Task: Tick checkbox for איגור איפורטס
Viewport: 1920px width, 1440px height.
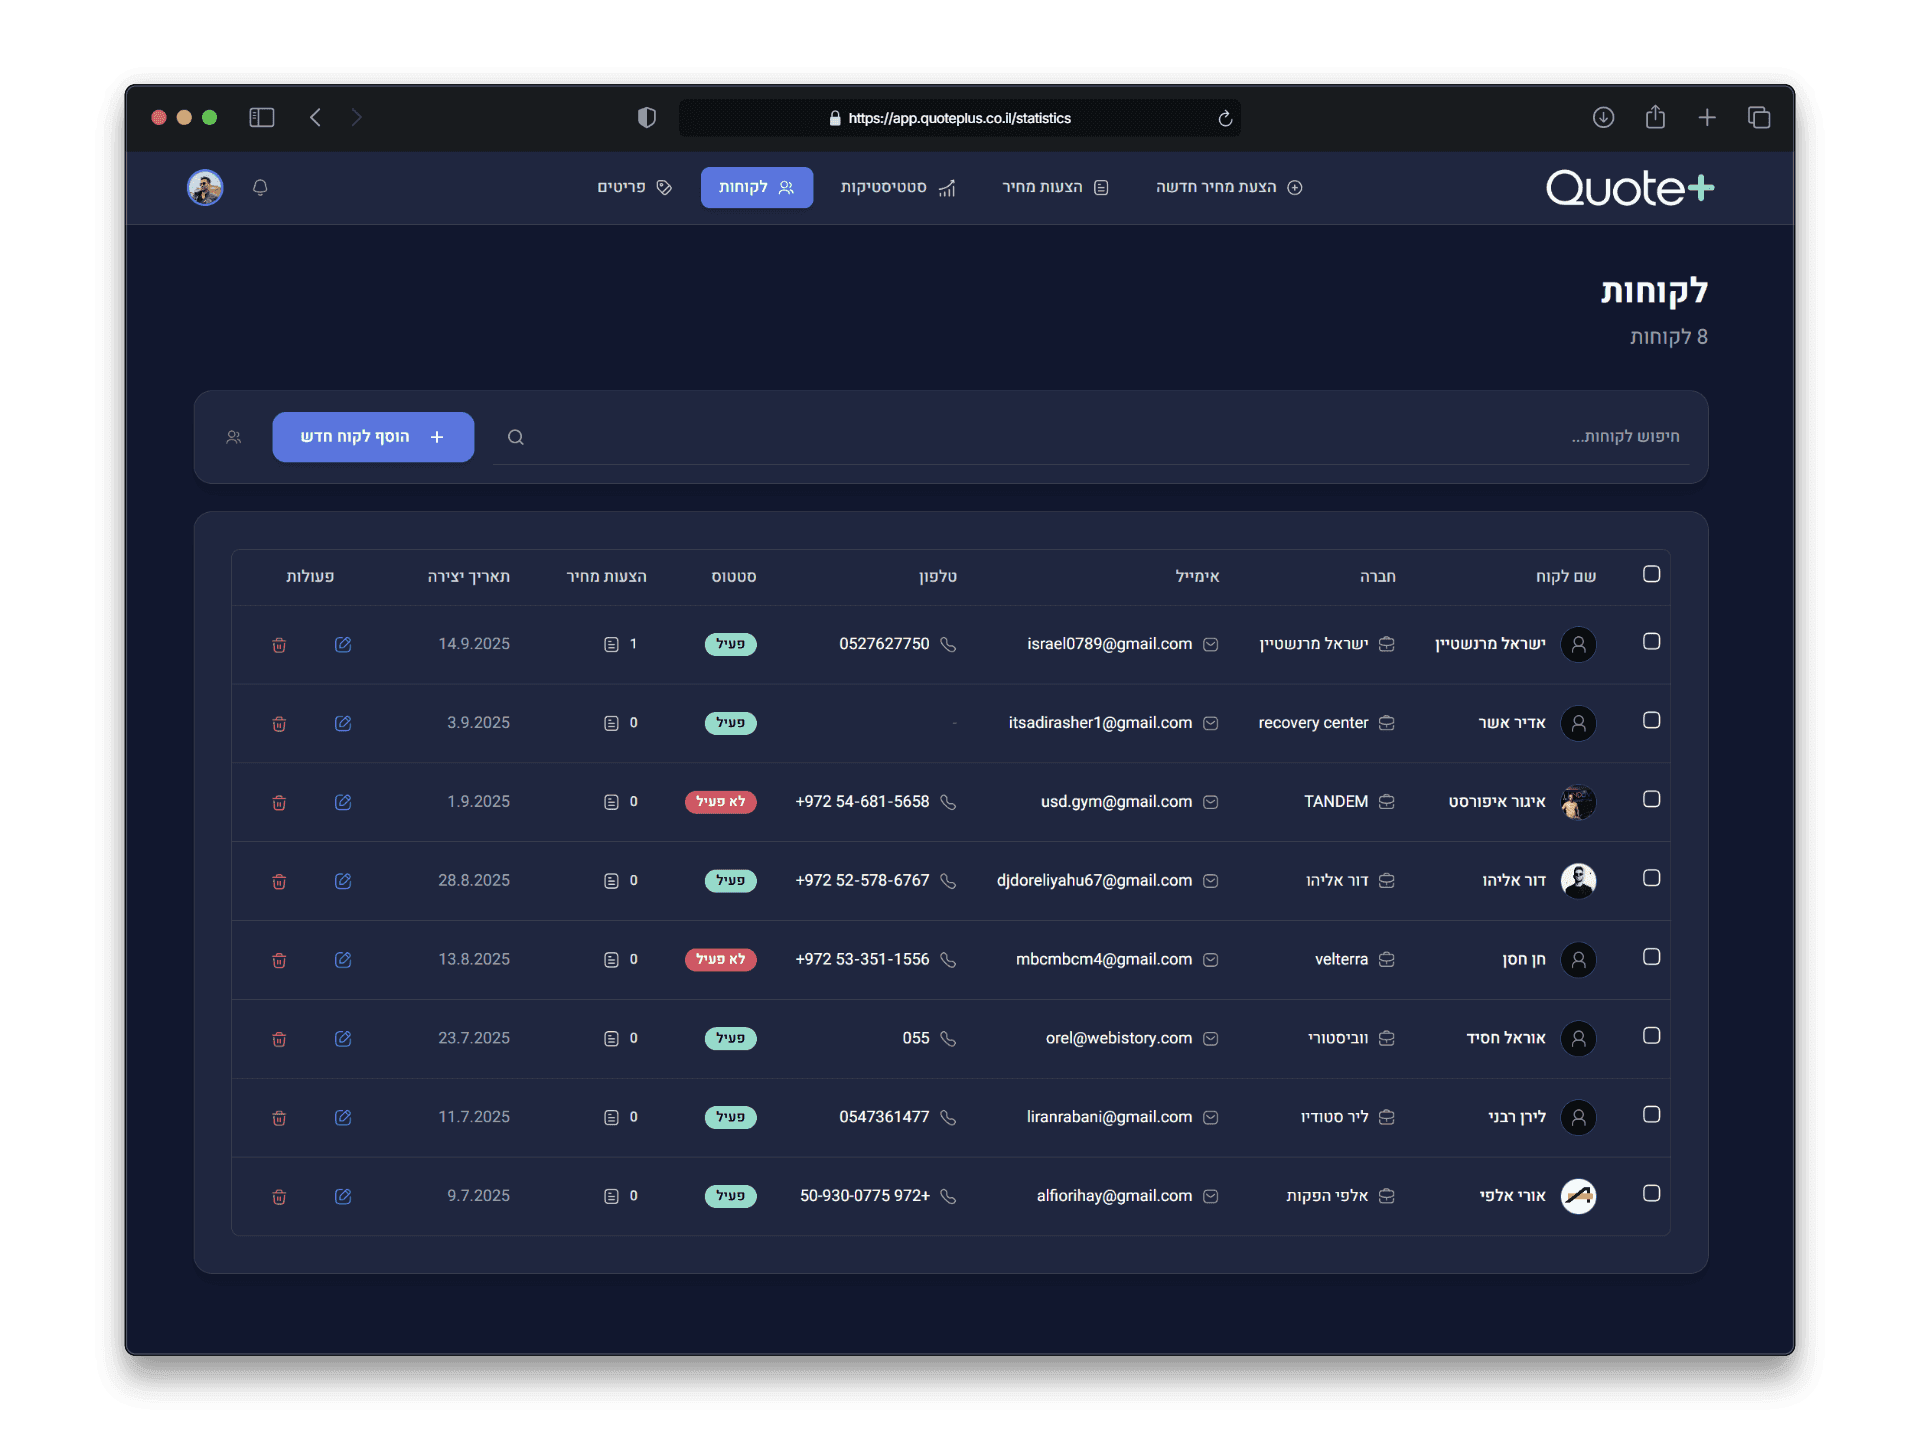Action: coord(1651,800)
